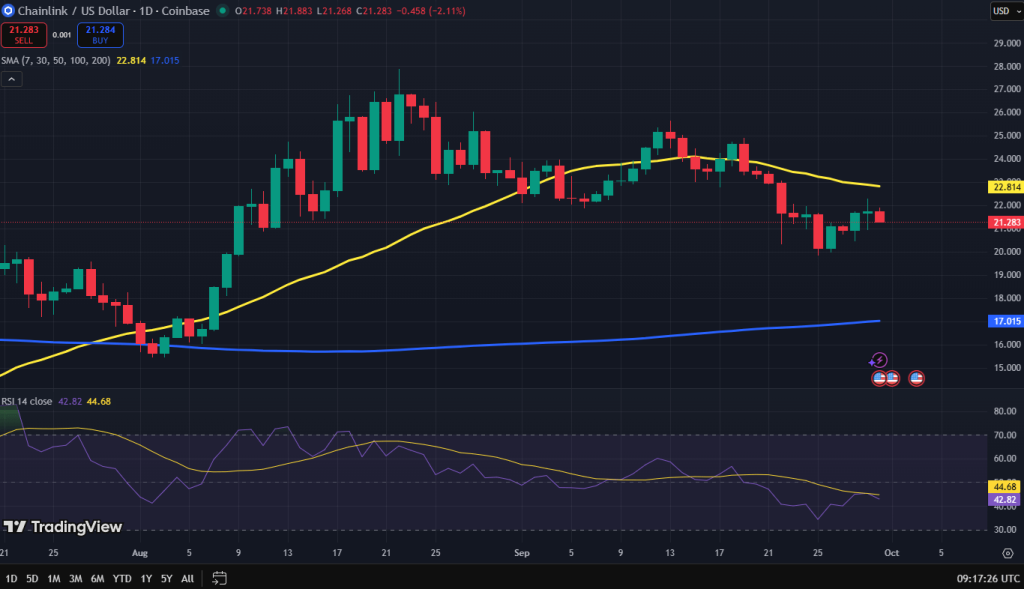The width and height of the screenshot is (1024, 589).
Task: Click the Chainlink symbol logo icon
Action: click(x=8, y=11)
